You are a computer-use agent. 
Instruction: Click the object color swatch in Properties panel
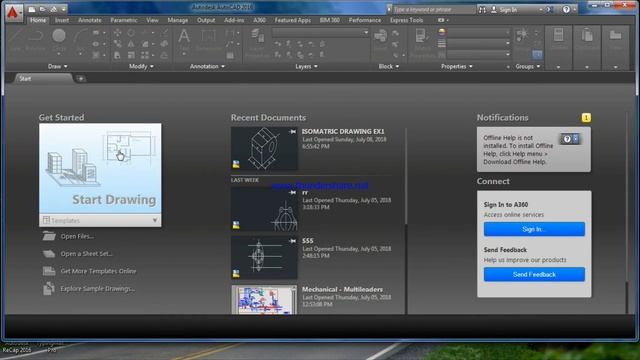click(x=442, y=32)
